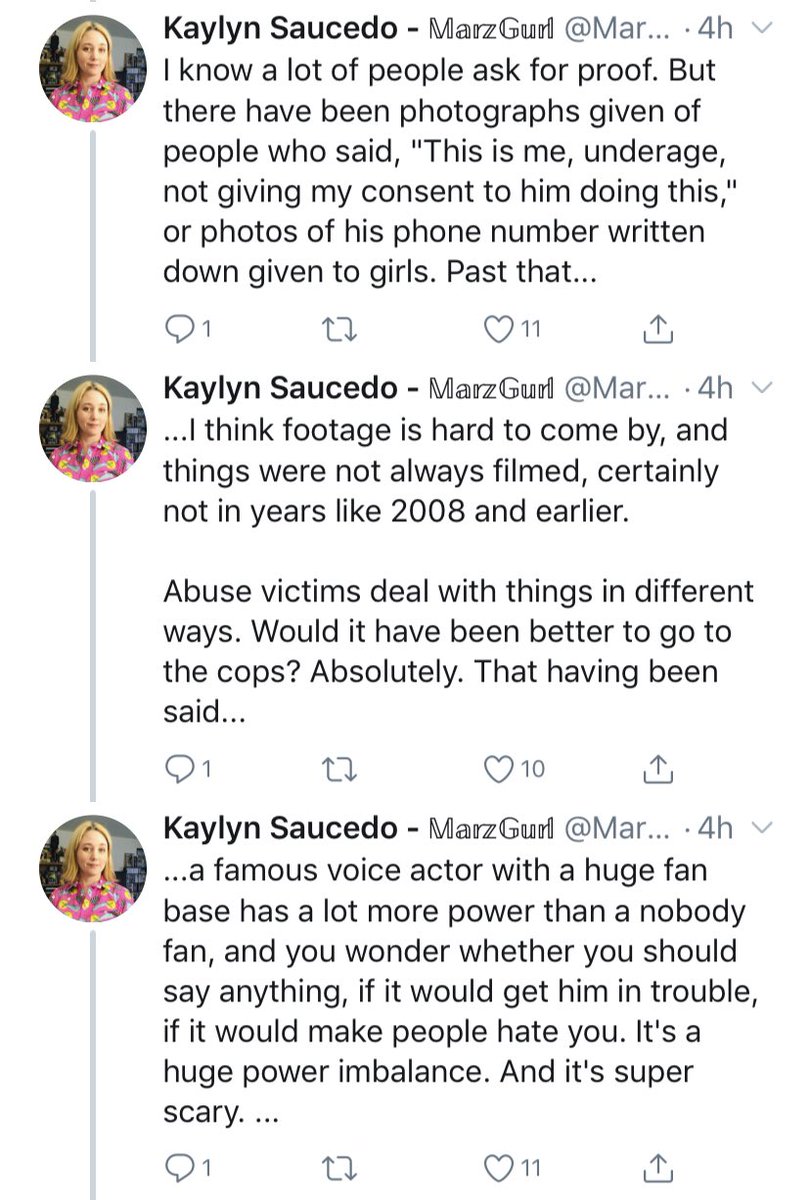Share the tweet about photographs given as proof

point(653,327)
